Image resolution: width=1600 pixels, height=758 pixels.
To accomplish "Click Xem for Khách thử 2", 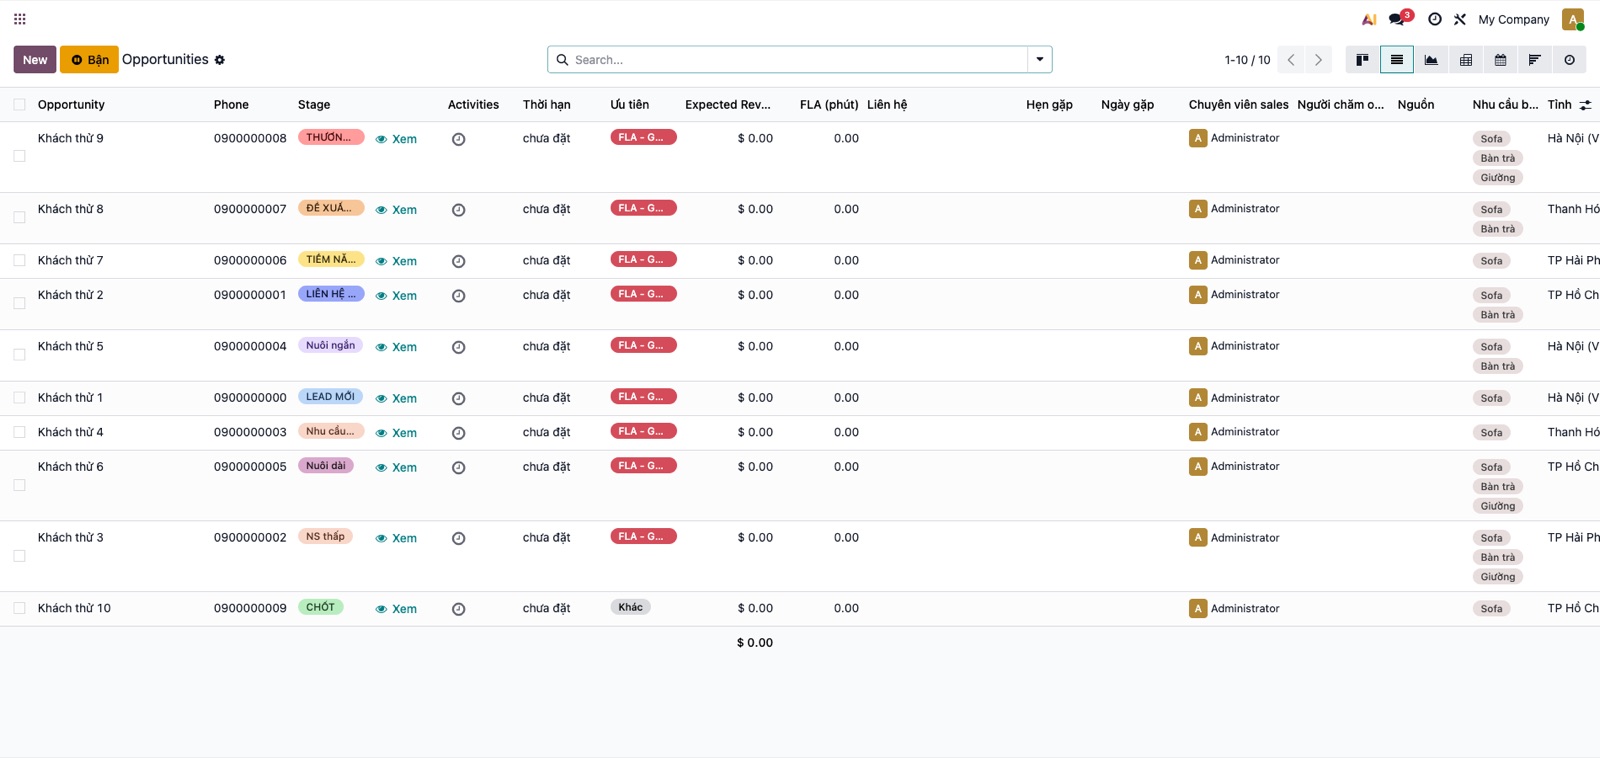I will coord(396,296).
